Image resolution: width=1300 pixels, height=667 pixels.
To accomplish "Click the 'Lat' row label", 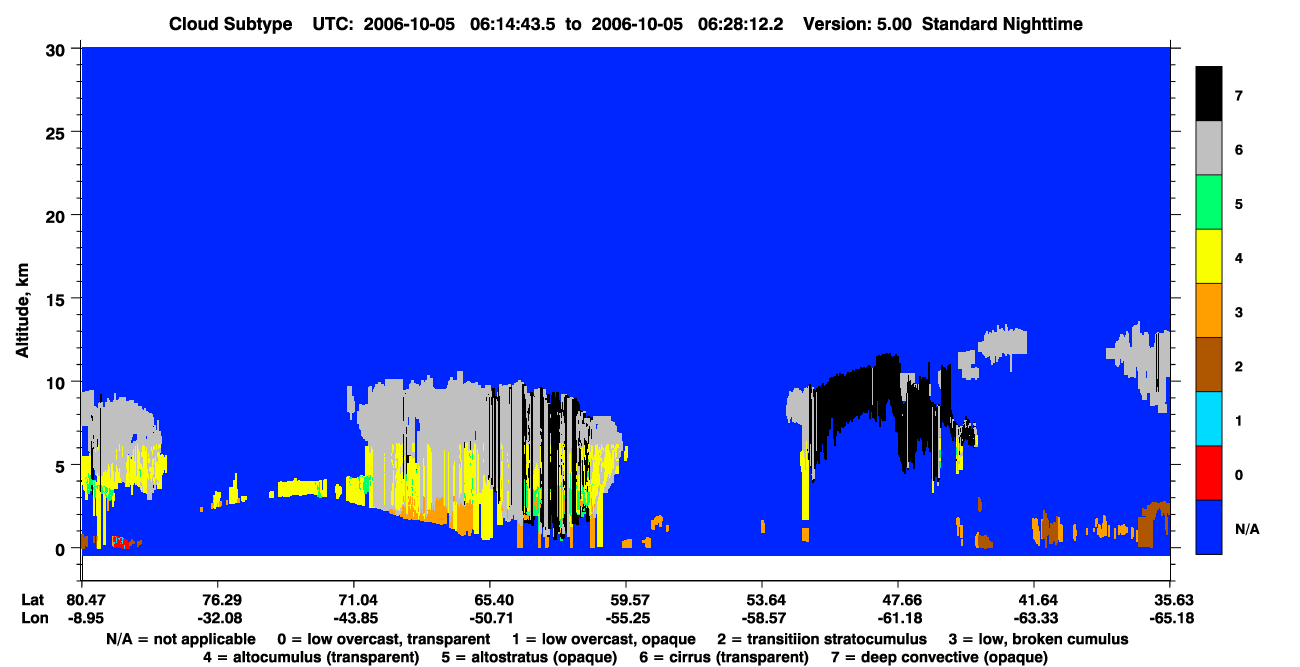I will 33,599.
